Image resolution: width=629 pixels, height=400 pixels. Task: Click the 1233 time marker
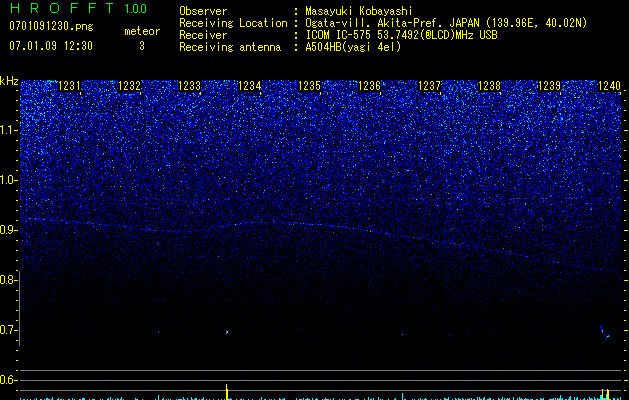(x=189, y=86)
